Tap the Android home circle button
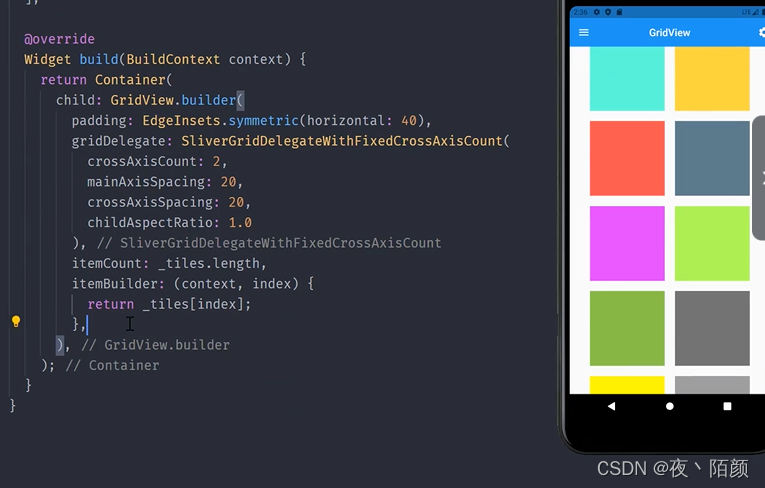The width and height of the screenshot is (765, 488). [x=669, y=406]
